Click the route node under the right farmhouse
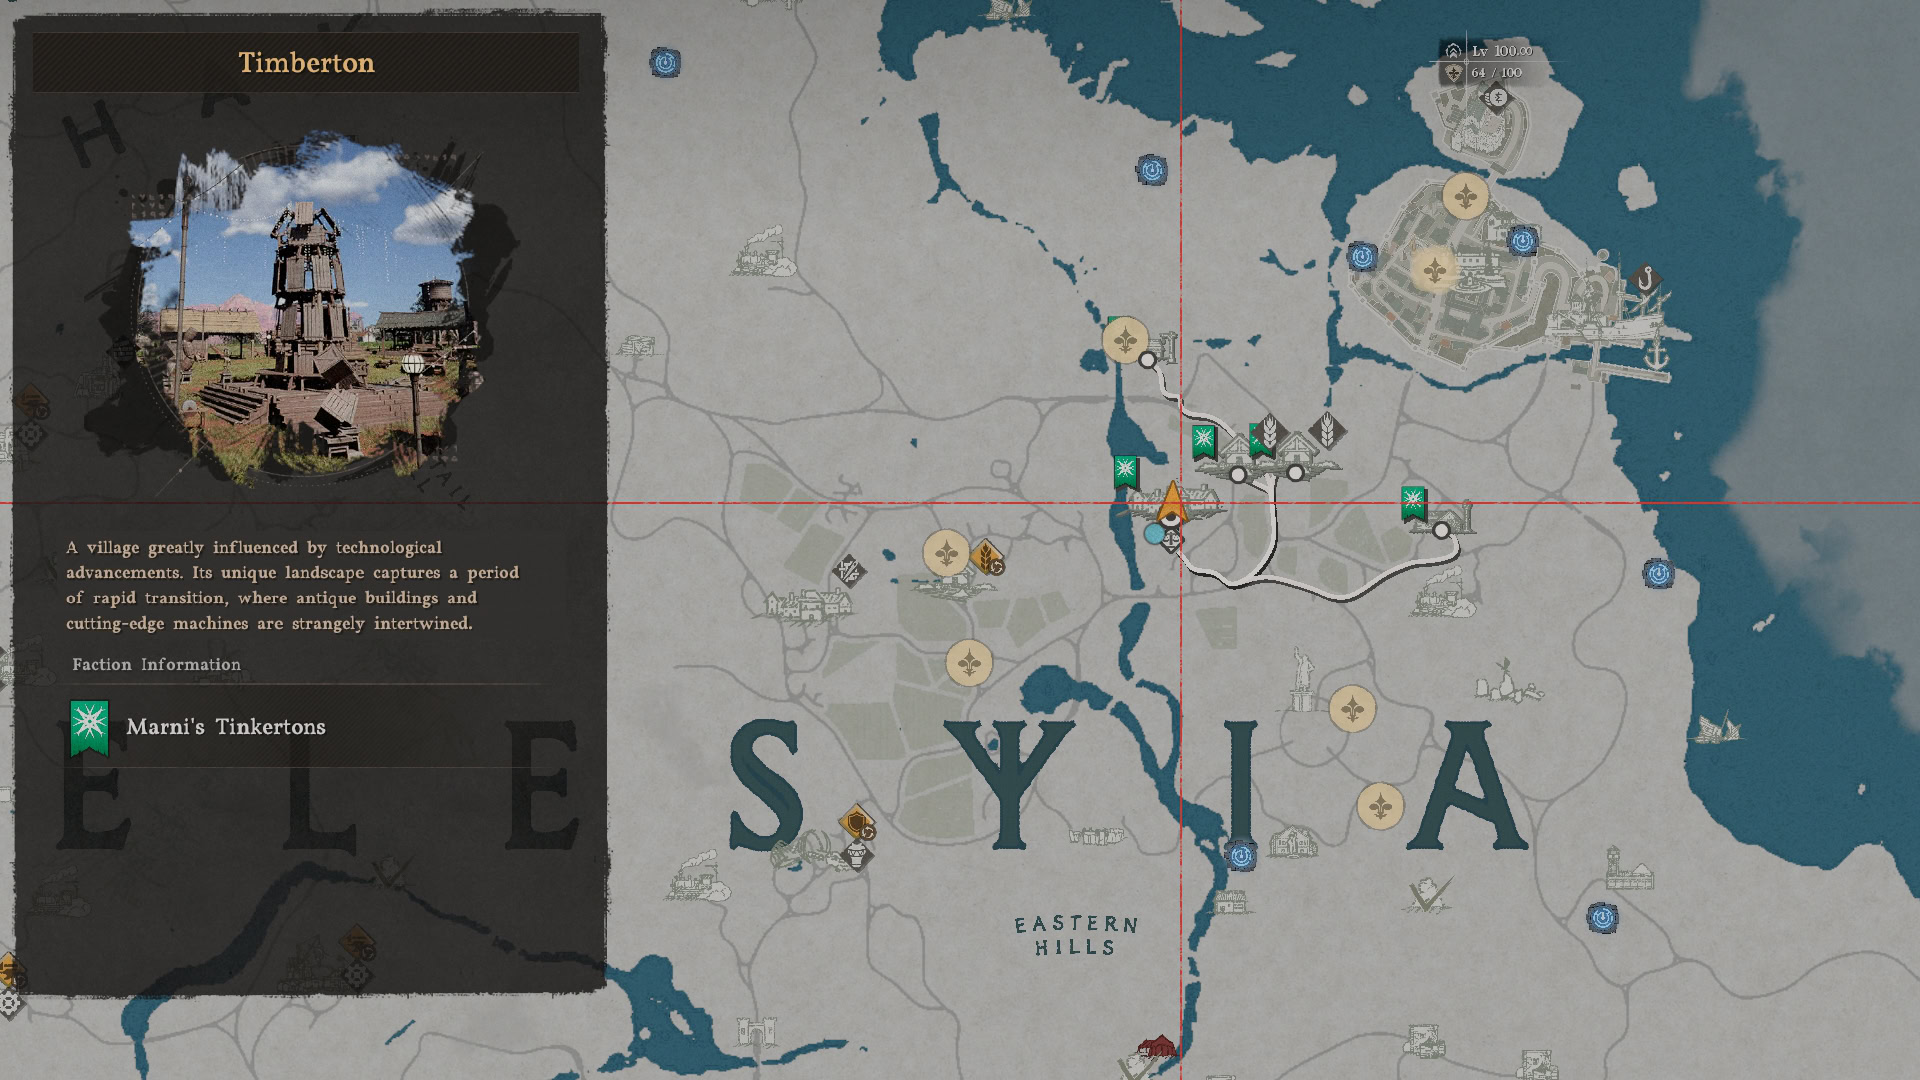Viewport: 1920px width, 1080px height. (1296, 473)
